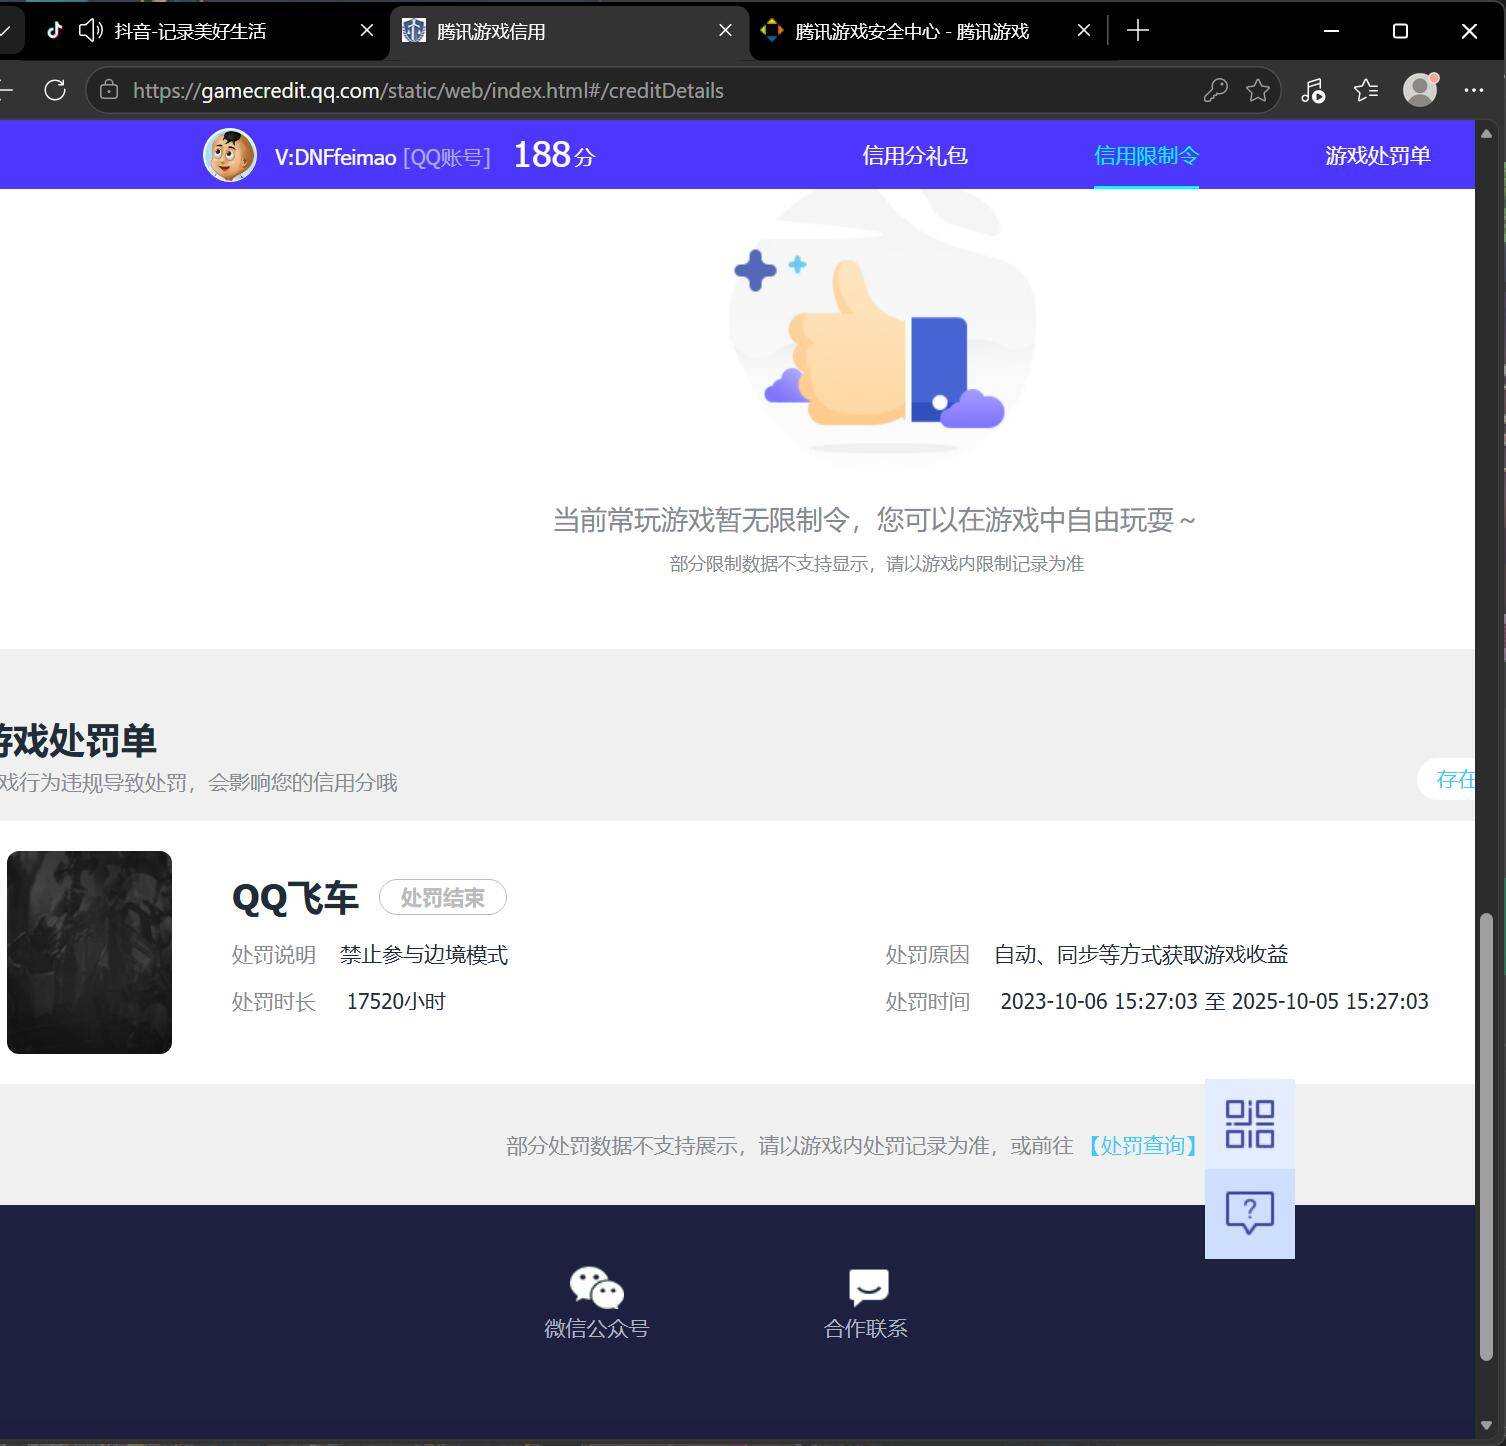This screenshot has height=1446, width=1506.
Task: Click the 处罚时间 label
Action: click(x=927, y=1002)
